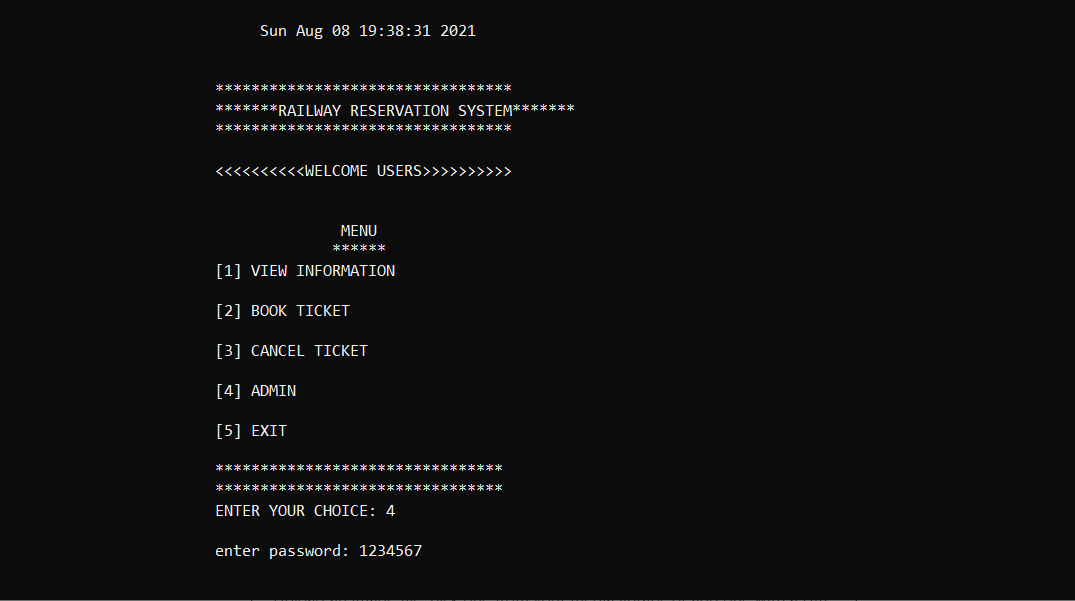Click the entered choice value 4

tap(391, 511)
